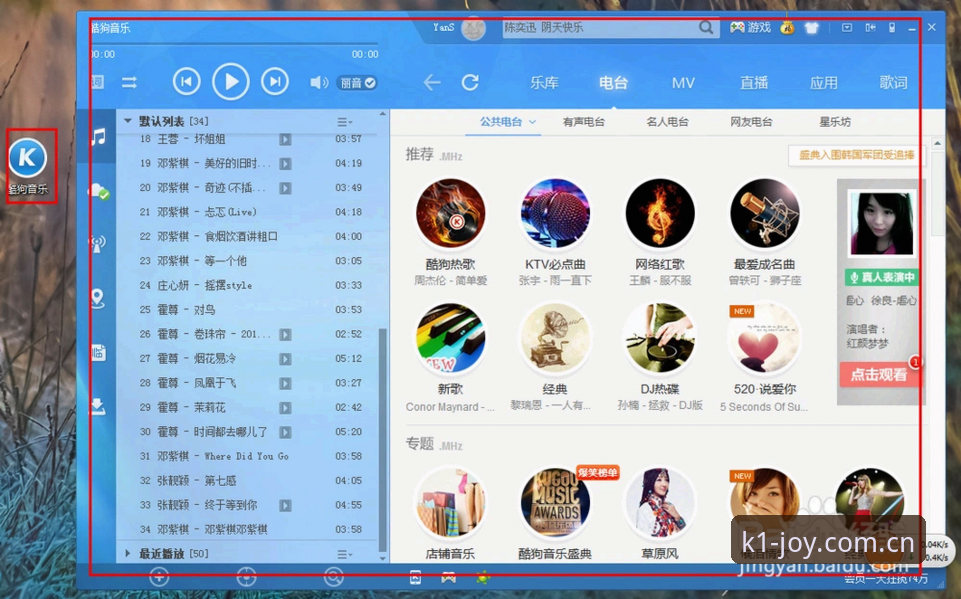Open skin settings with the shirt icon
This screenshot has height=599, width=961.
811,28
